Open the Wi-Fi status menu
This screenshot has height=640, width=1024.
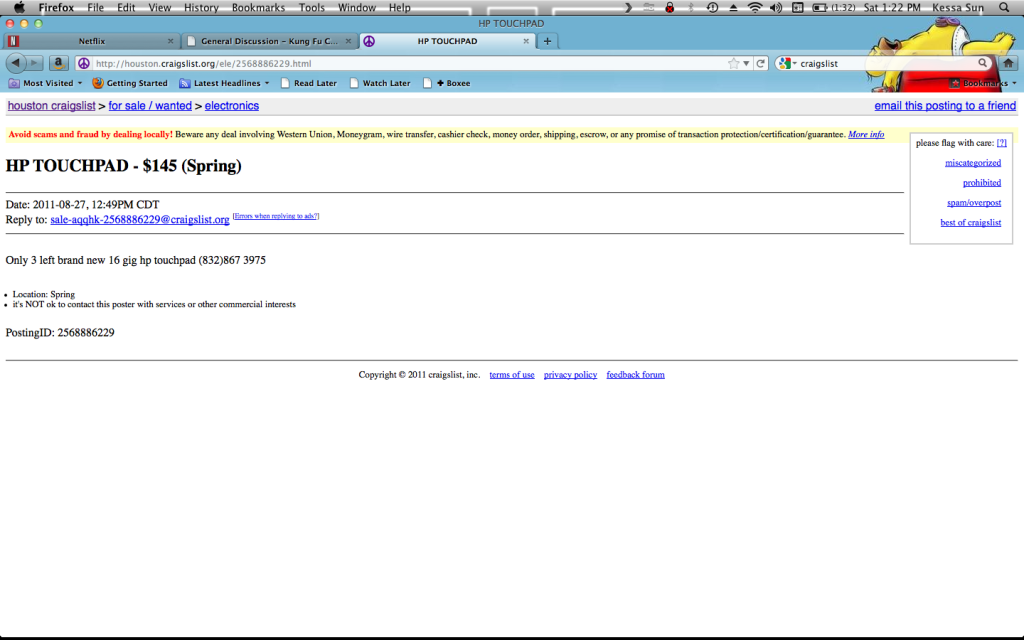click(x=755, y=7)
